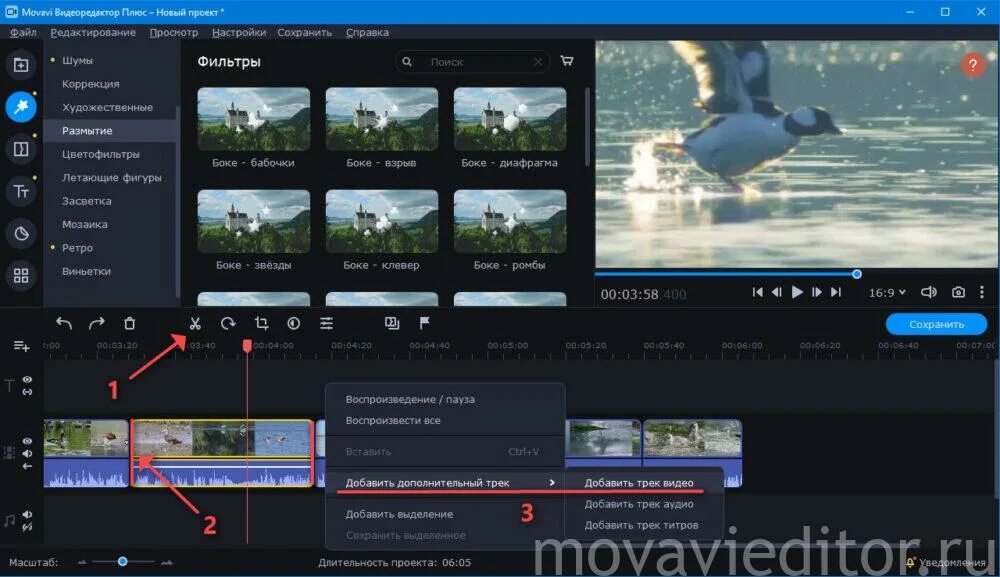Open the Transitions tab icon
The image size is (1000, 577).
tap(20, 149)
